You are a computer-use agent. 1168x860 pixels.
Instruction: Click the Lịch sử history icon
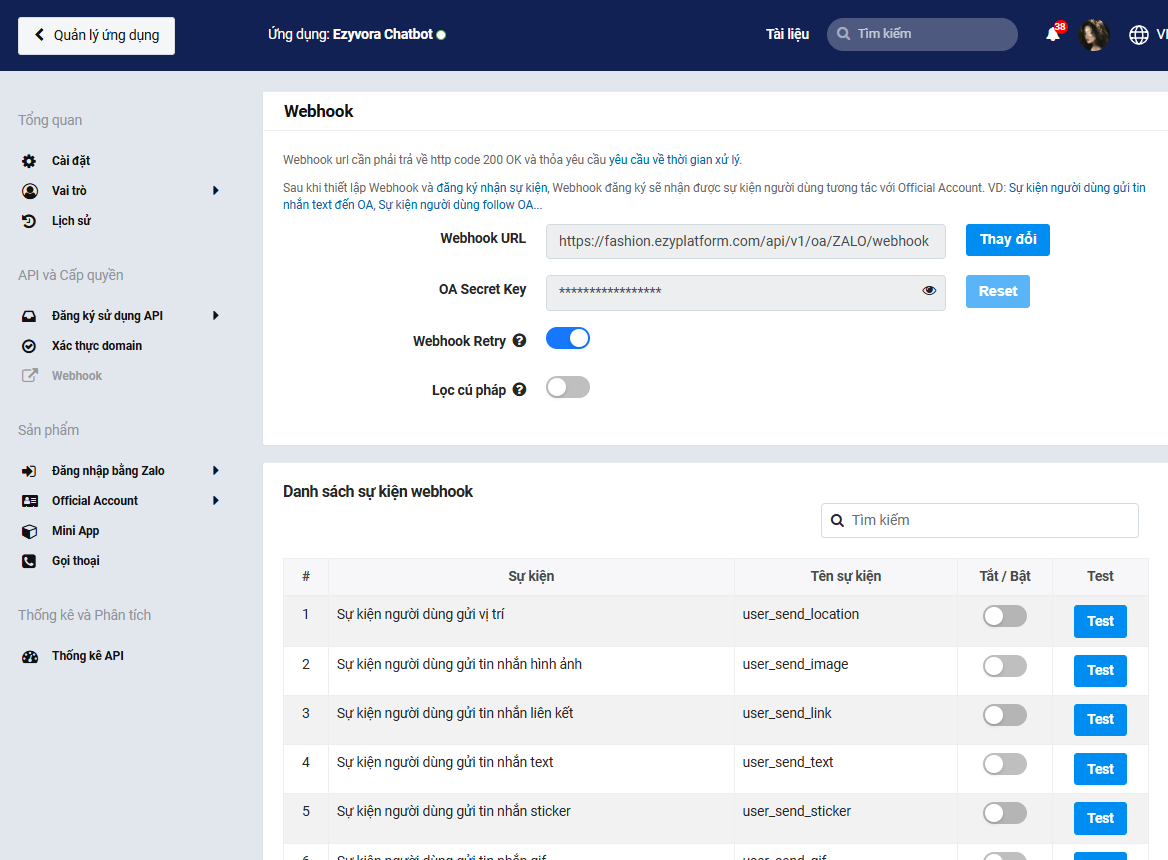point(29,221)
